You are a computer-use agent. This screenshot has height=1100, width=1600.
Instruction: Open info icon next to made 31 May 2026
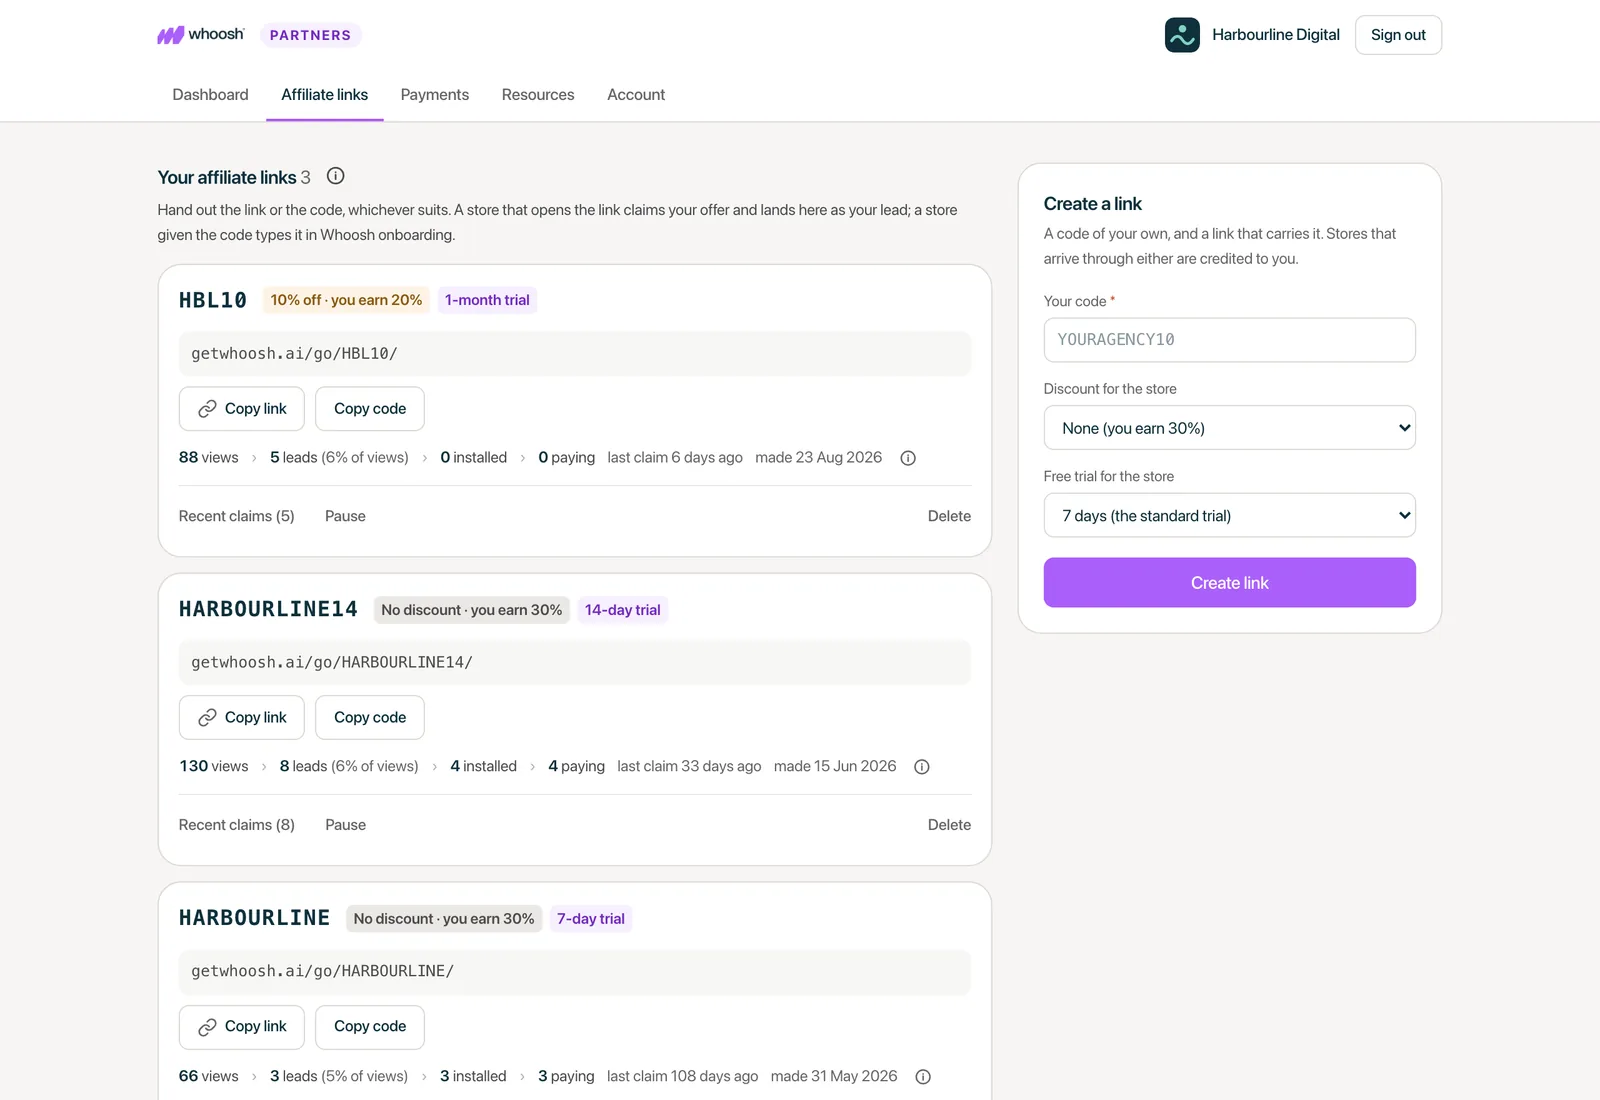click(x=923, y=1077)
